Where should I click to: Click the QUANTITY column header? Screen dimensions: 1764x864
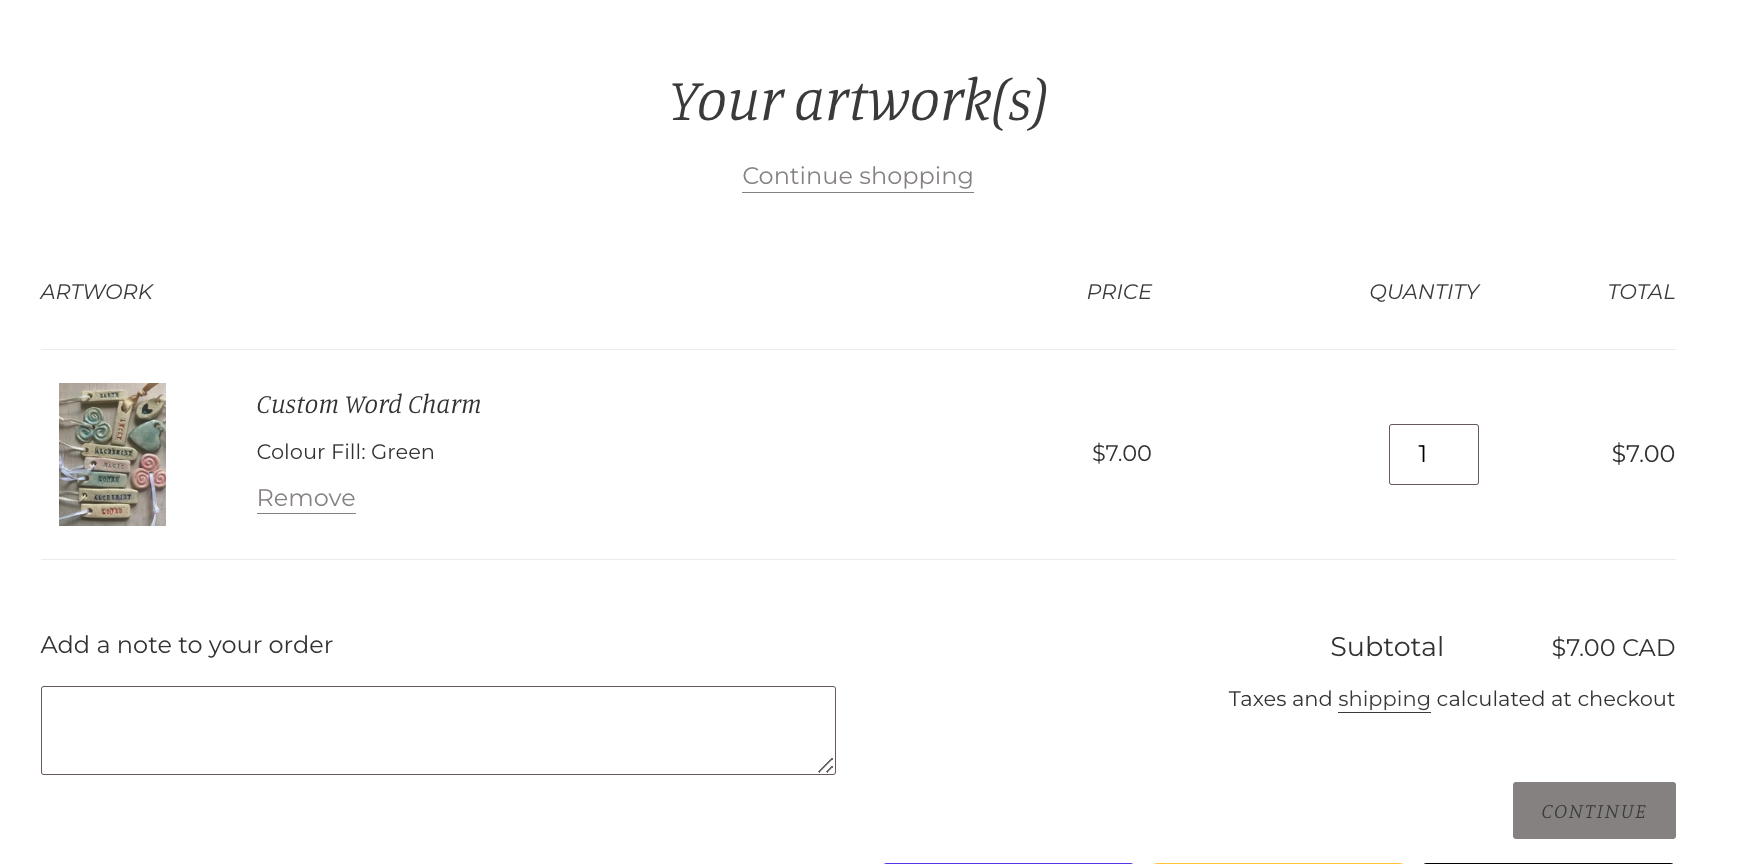pos(1422,292)
